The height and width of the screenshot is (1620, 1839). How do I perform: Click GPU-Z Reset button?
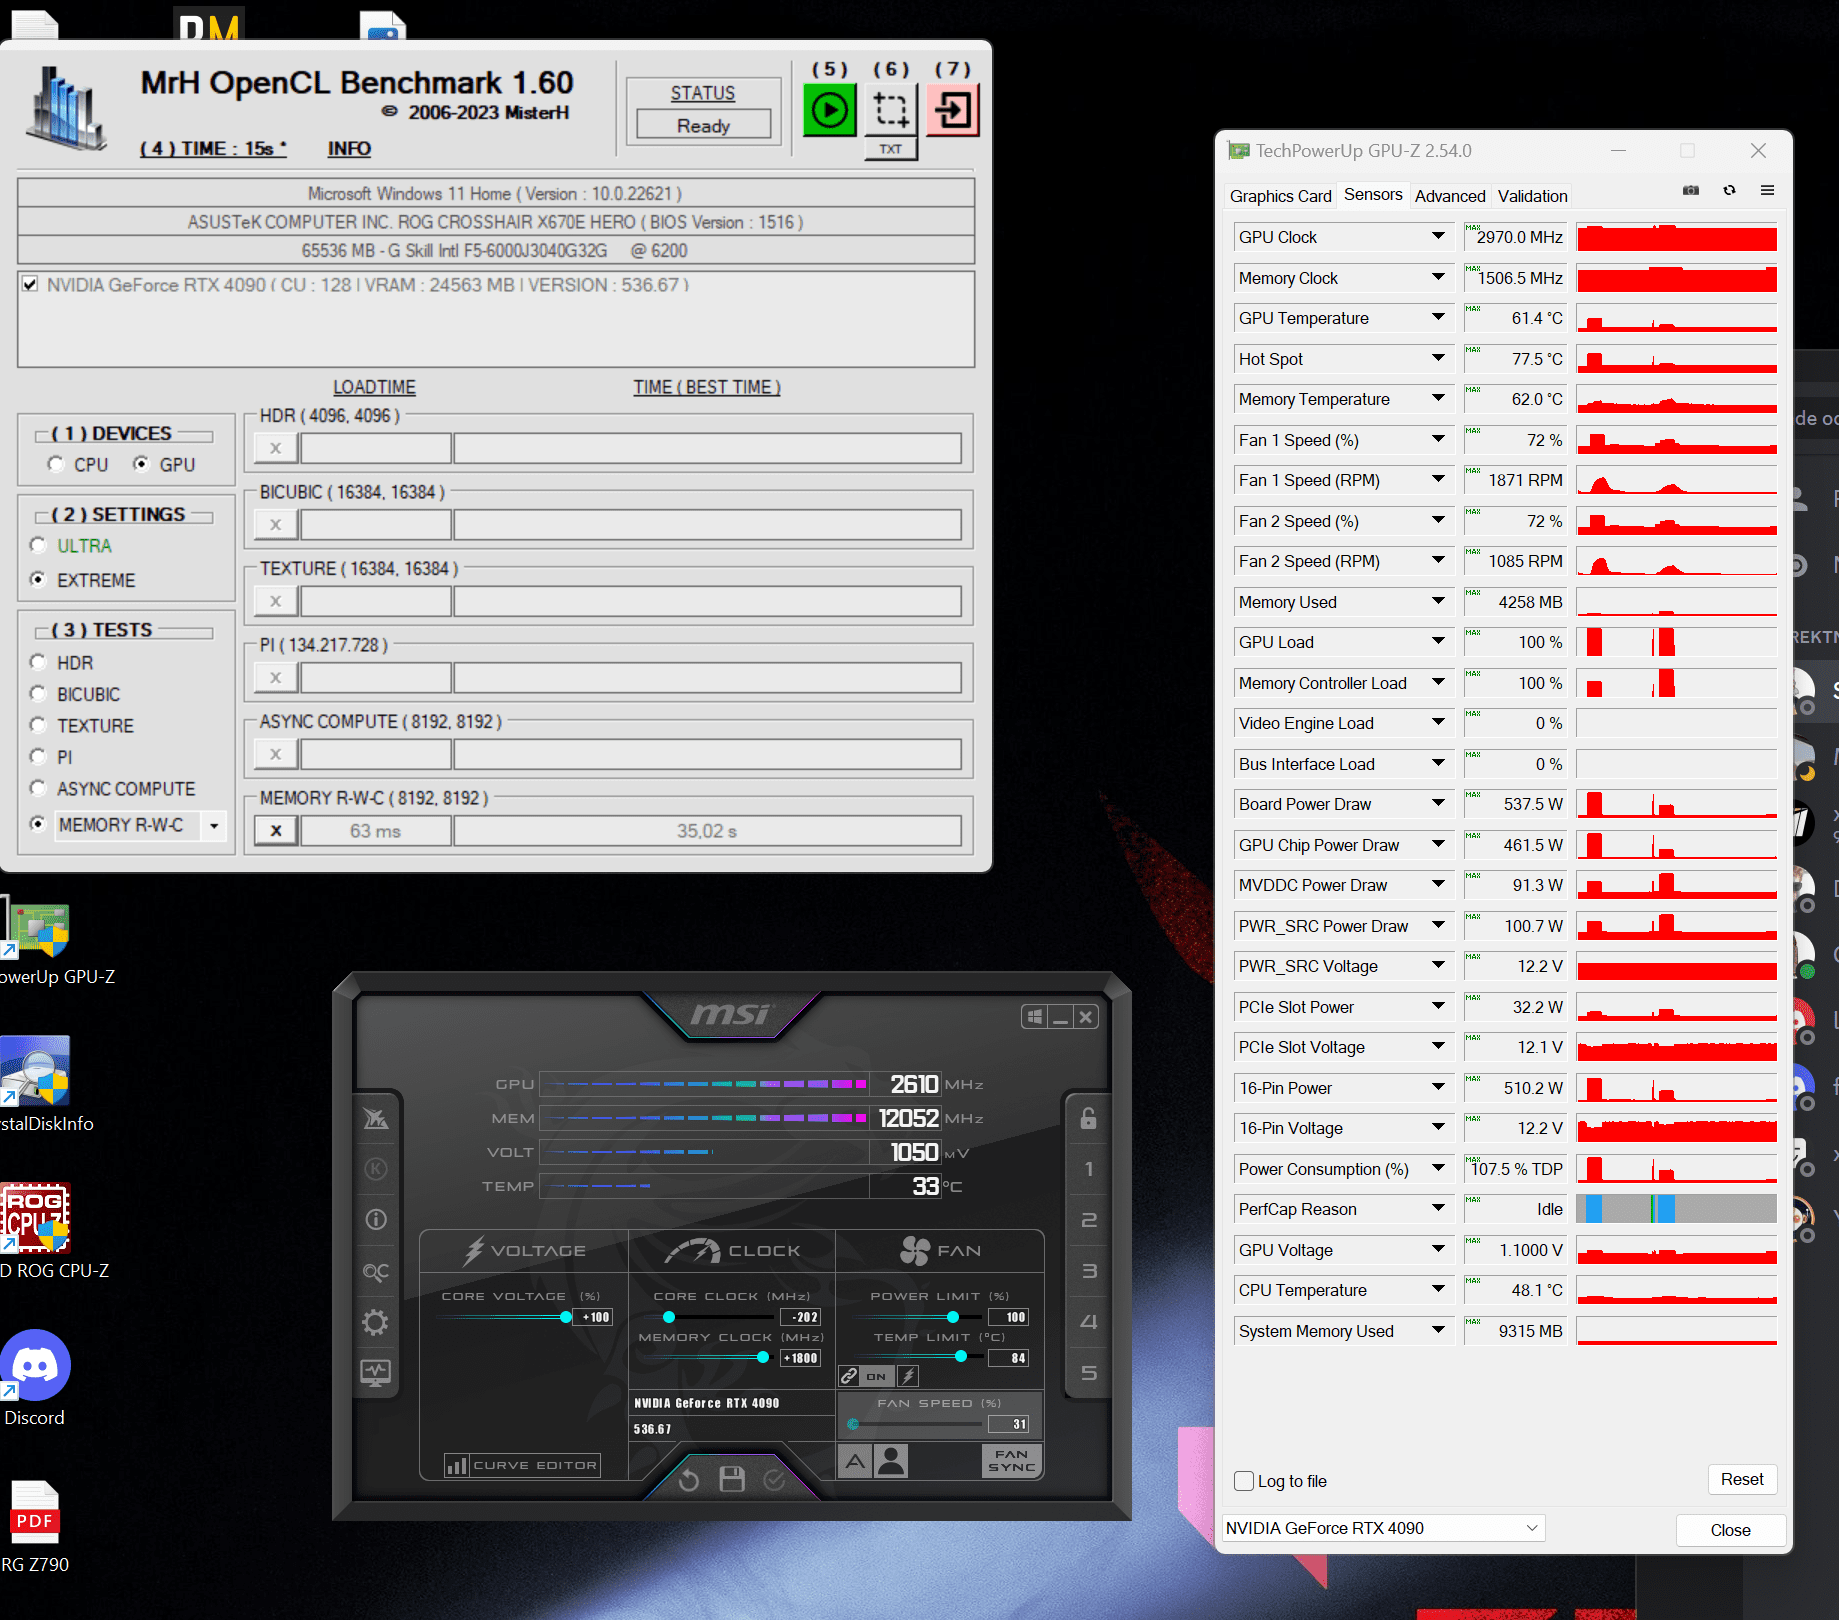[x=1742, y=1479]
